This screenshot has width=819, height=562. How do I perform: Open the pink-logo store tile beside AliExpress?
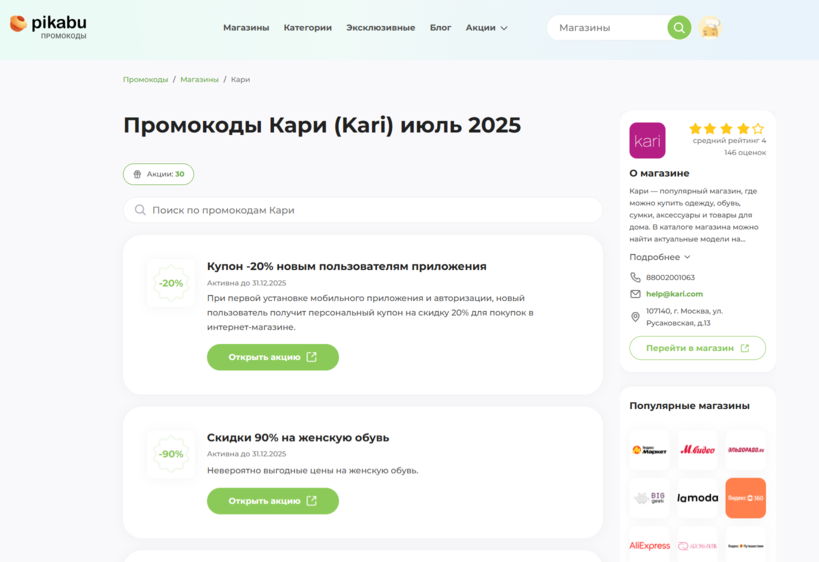(697, 545)
